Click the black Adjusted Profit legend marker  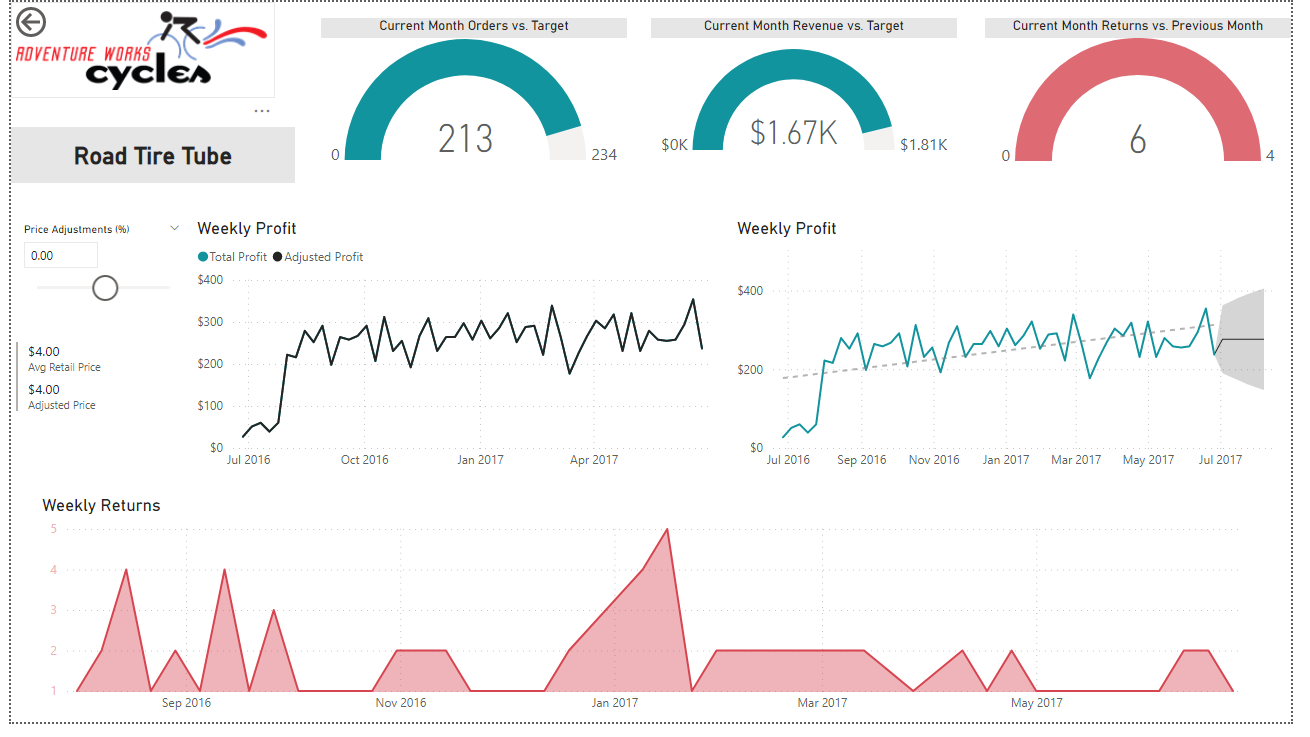pyautogui.click(x=276, y=256)
